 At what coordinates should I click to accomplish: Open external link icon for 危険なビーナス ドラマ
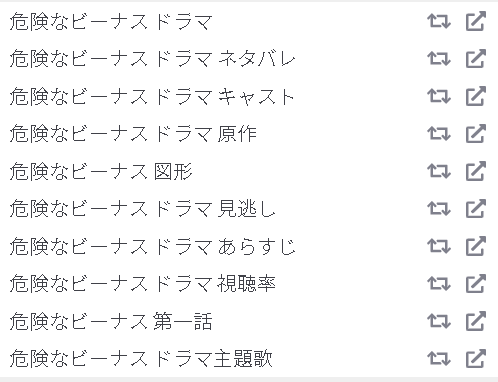click(x=476, y=21)
